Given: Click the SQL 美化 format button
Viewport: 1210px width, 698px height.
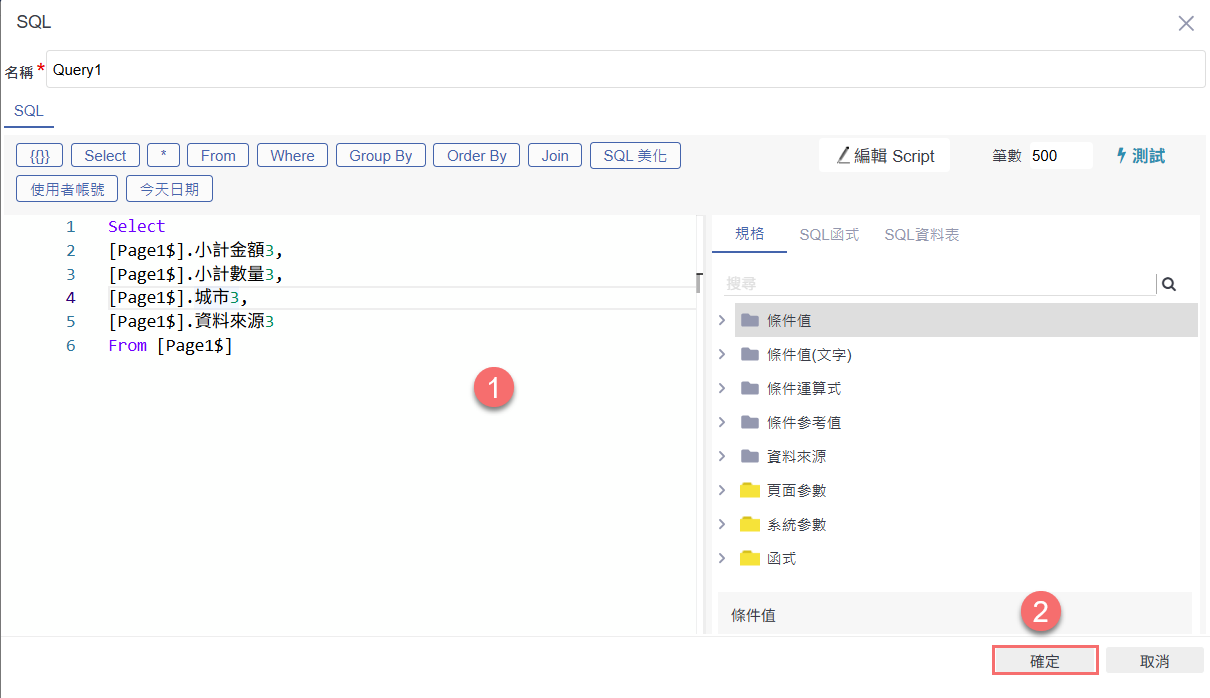Looking at the screenshot, I should pos(635,155).
